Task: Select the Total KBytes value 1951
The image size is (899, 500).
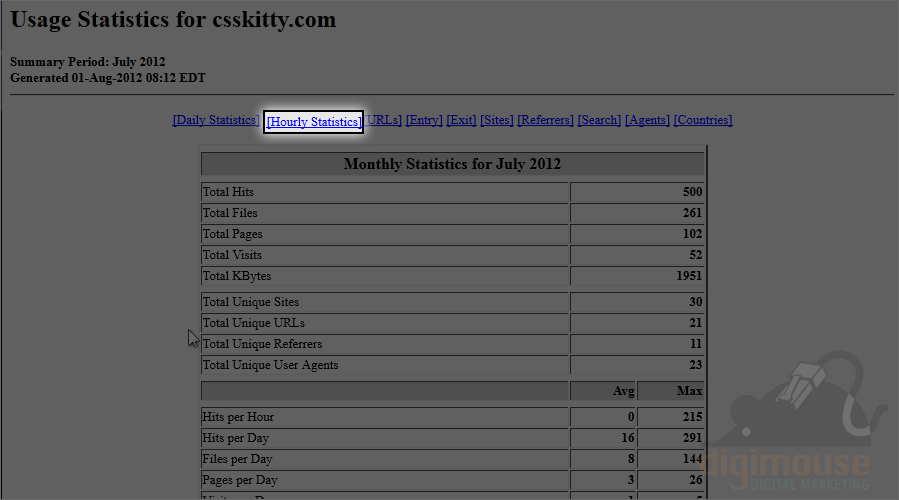Action: (x=689, y=276)
